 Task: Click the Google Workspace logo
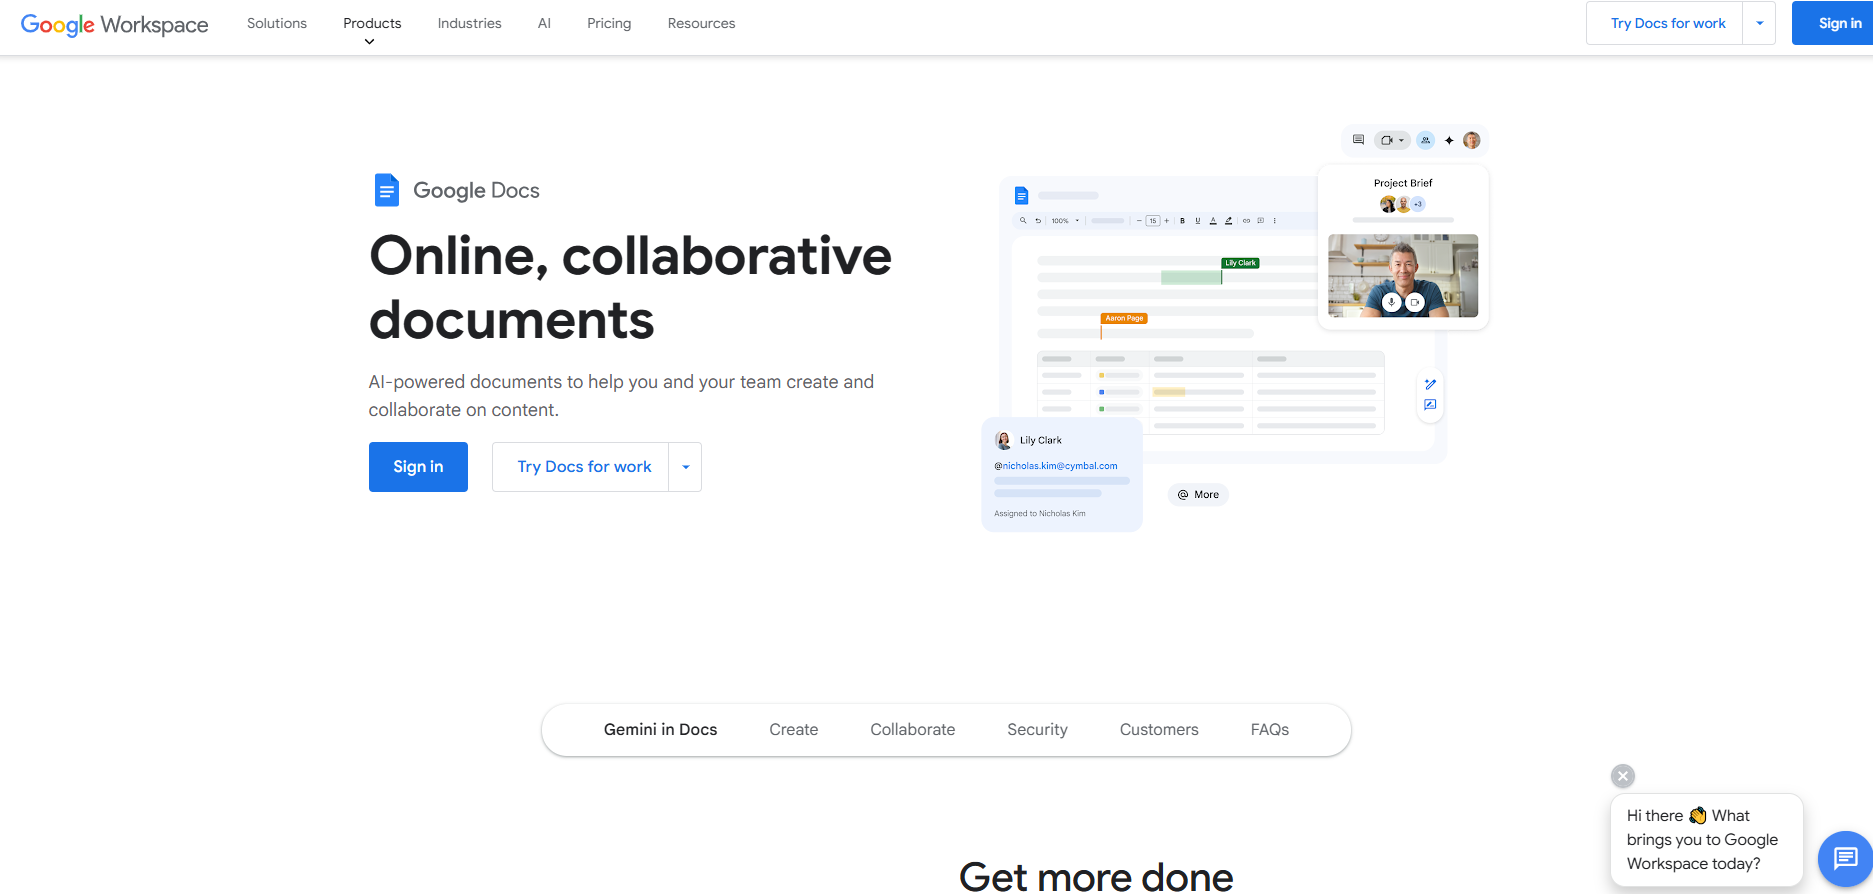pyautogui.click(x=114, y=24)
